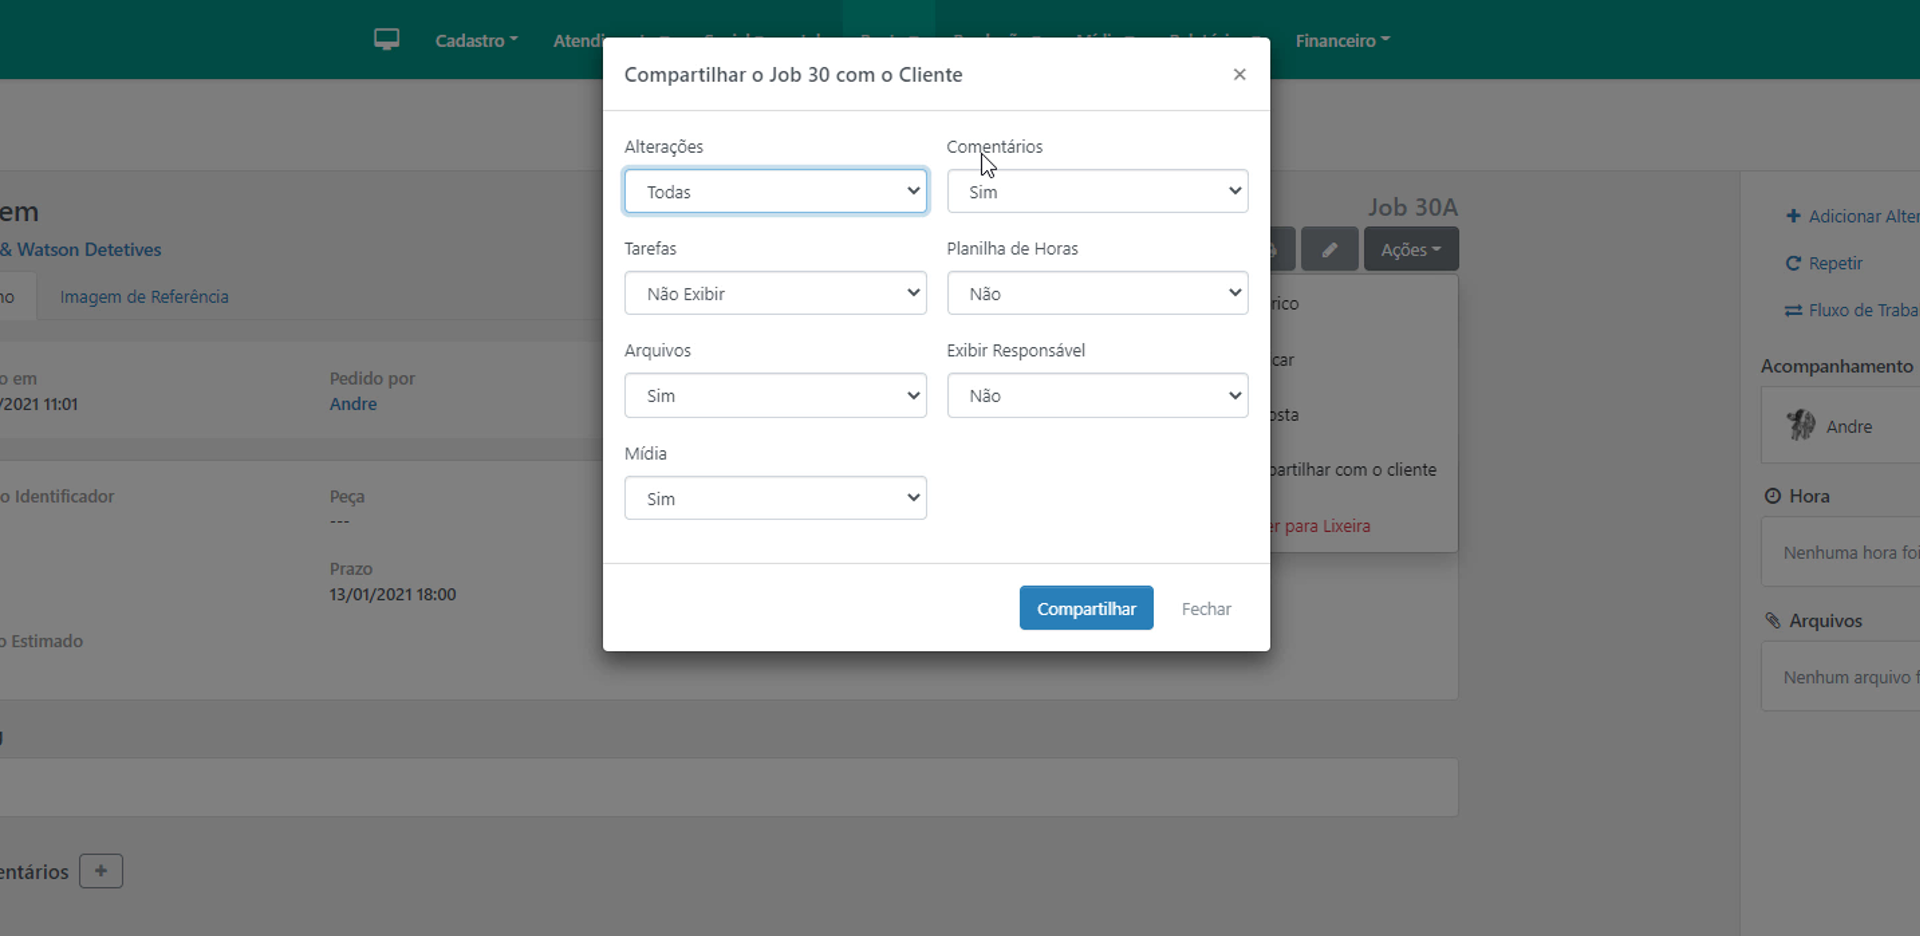
Task: Expand the Arquivos select box
Action: click(x=775, y=396)
